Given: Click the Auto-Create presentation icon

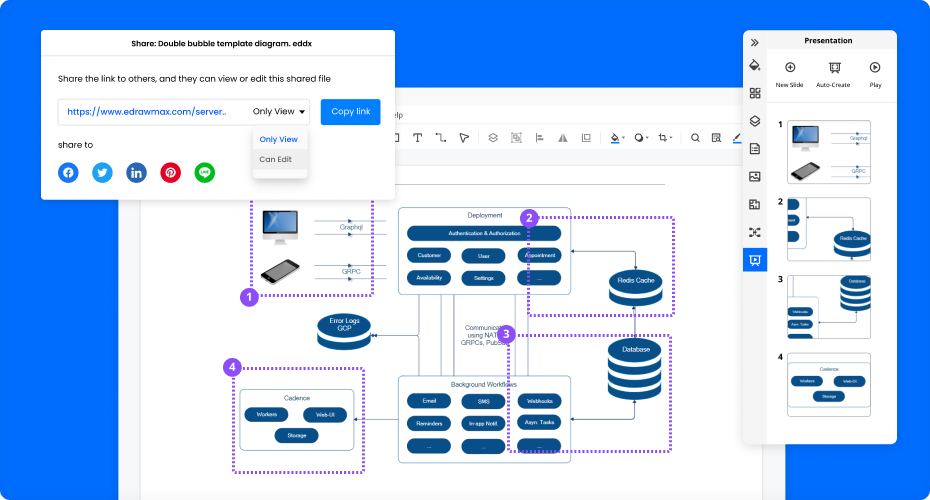Looking at the screenshot, I should pyautogui.click(x=833, y=68).
